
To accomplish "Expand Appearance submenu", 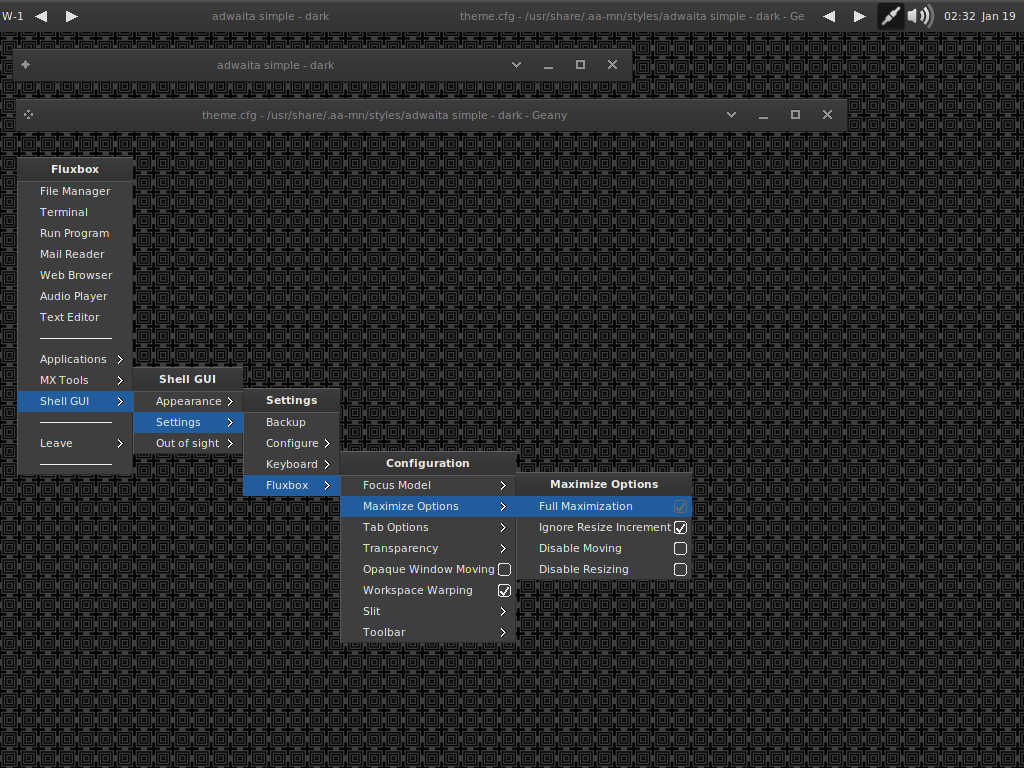I will click(188, 401).
